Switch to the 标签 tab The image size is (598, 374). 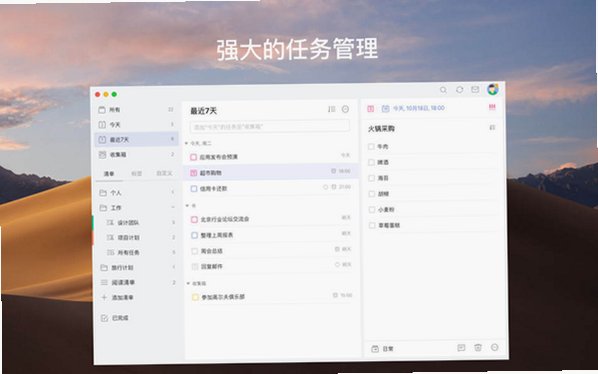[137, 173]
